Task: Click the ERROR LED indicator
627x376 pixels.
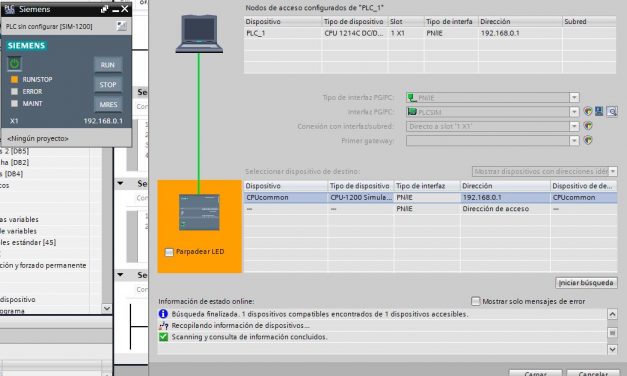Action: [x=14, y=91]
